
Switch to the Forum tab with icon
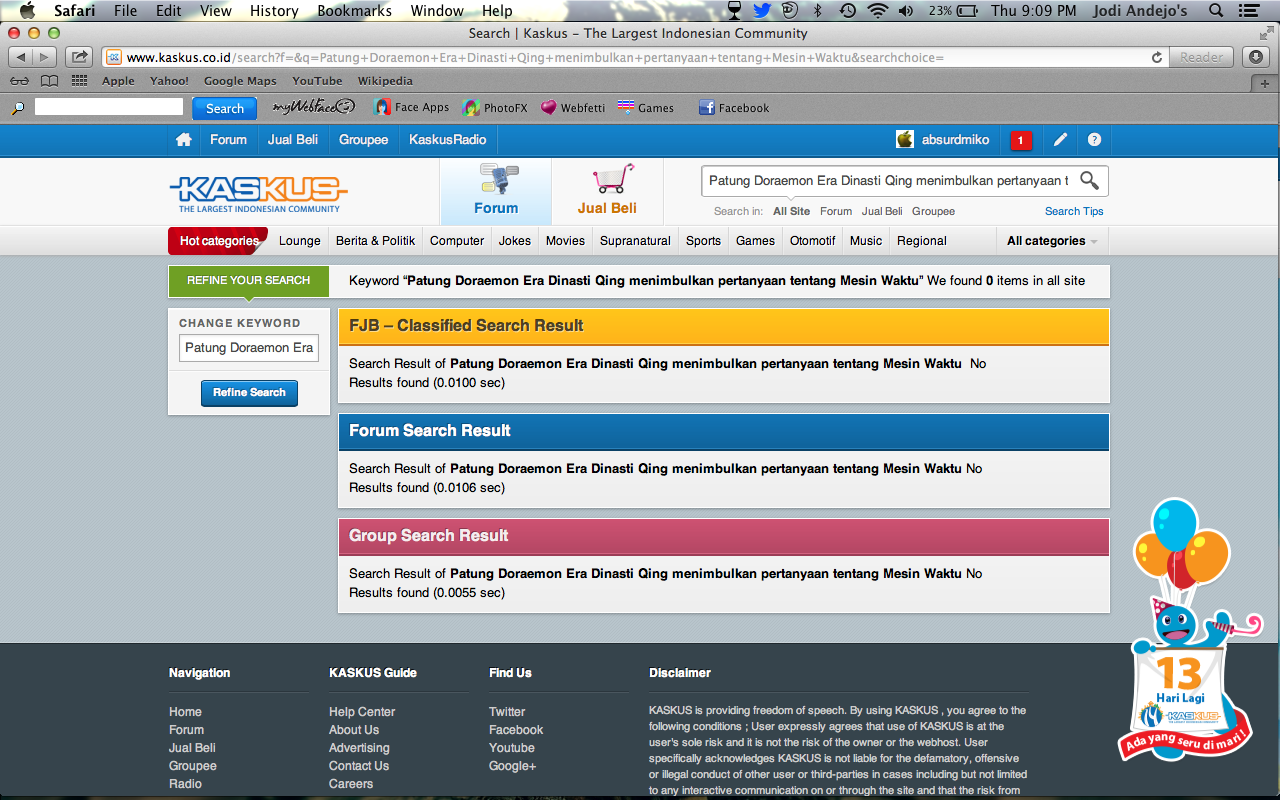click(496, 191)
